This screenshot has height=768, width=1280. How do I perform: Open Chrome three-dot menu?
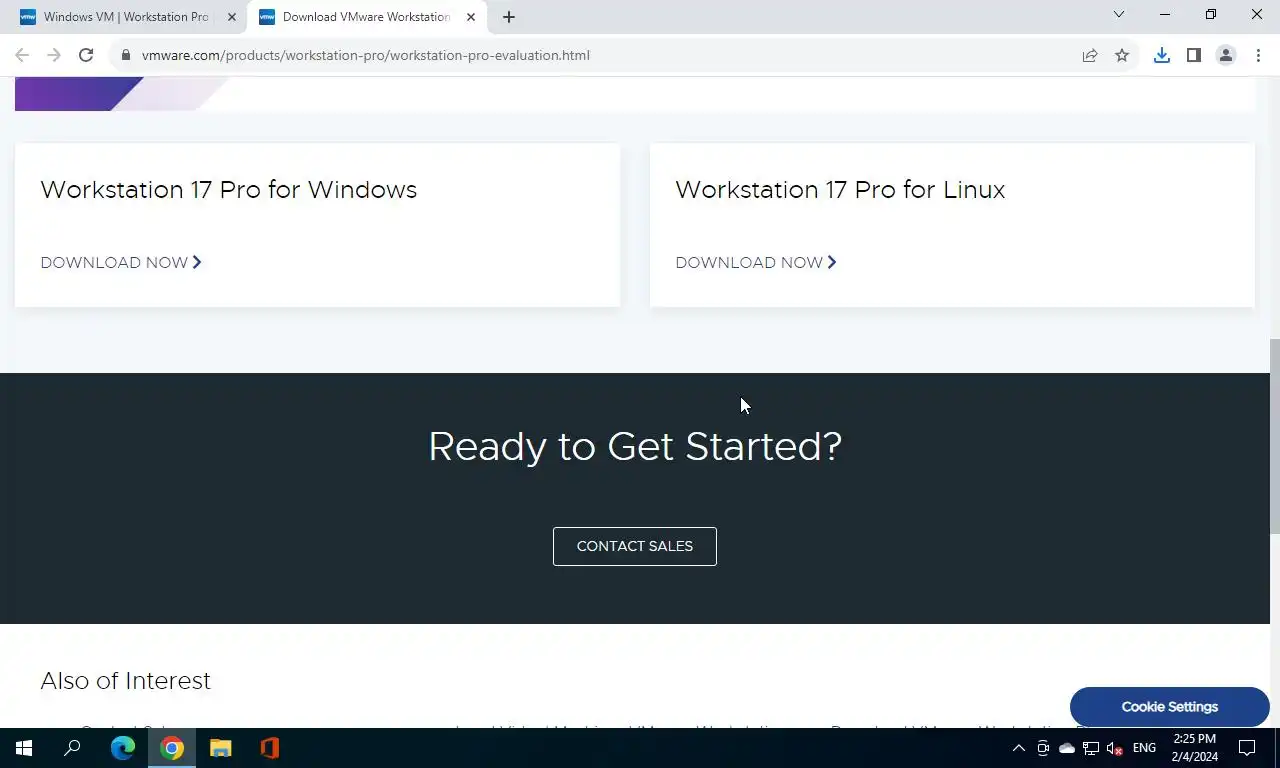[1258, 55]
